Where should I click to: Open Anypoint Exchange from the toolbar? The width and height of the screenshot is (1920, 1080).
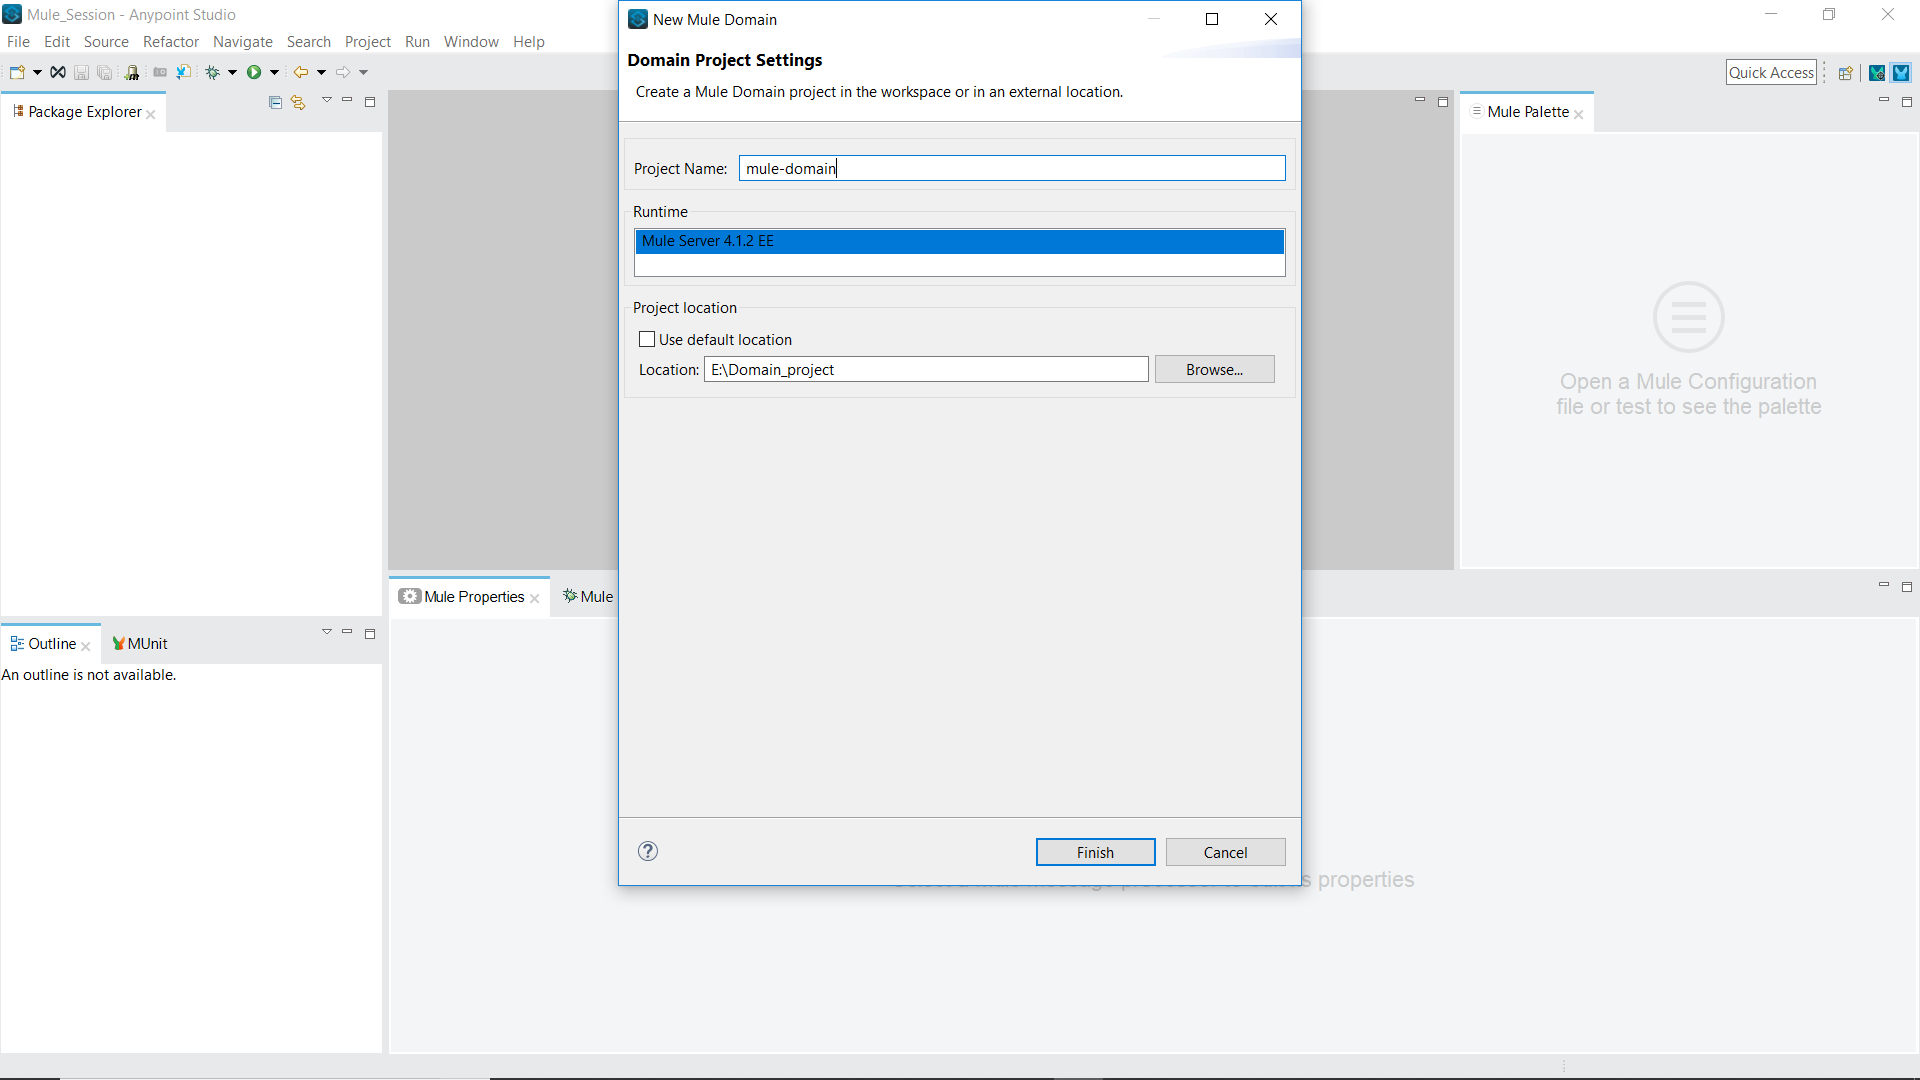point(58,72)
